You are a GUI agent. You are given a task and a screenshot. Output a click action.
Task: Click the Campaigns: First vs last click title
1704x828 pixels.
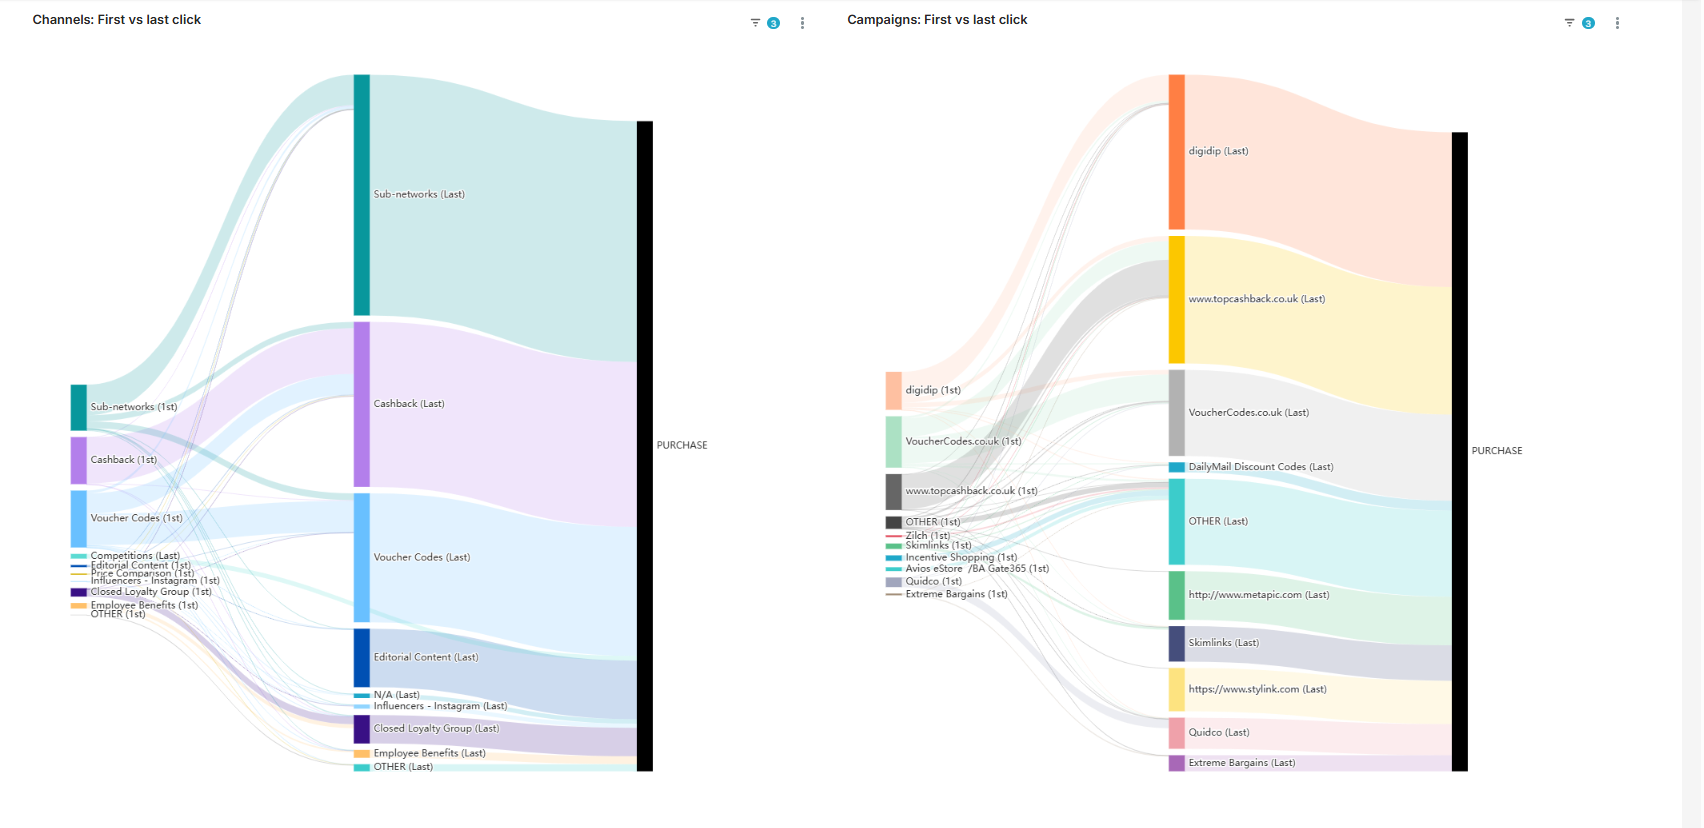[x=937, y=20]
